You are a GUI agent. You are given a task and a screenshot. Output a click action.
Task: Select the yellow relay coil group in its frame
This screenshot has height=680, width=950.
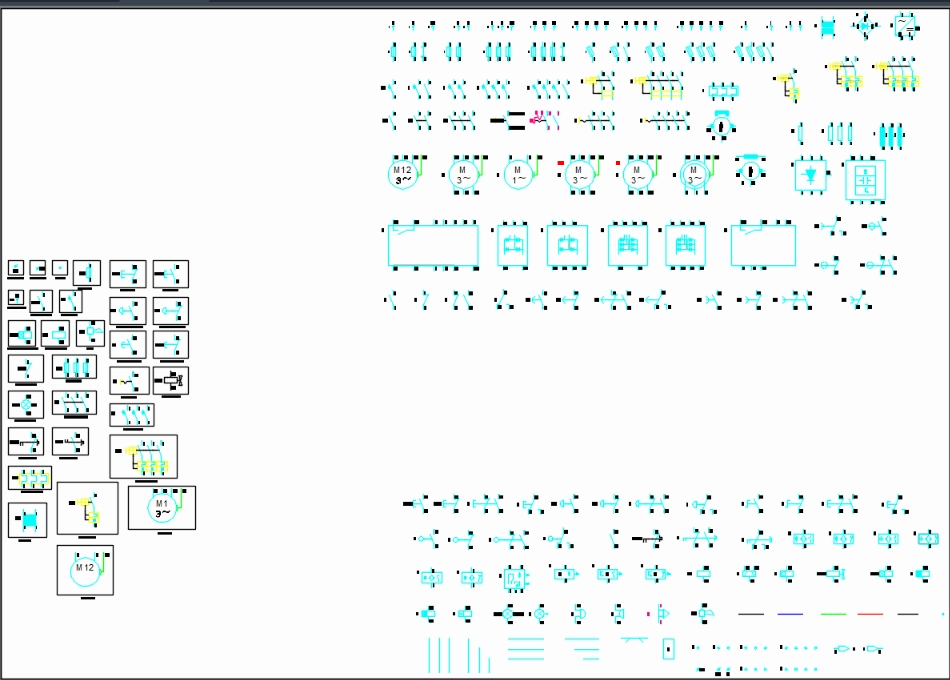coord(143,455)
